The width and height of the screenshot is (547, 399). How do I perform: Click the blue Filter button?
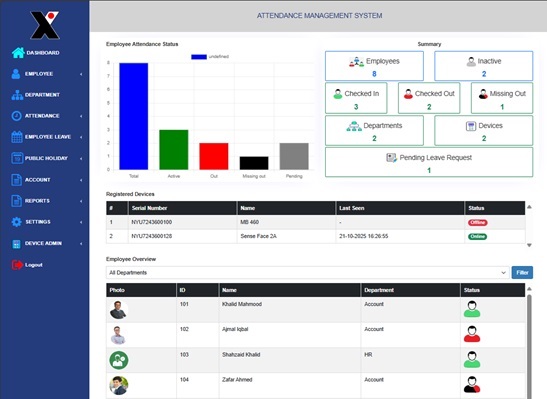click(x=522, y=273)
